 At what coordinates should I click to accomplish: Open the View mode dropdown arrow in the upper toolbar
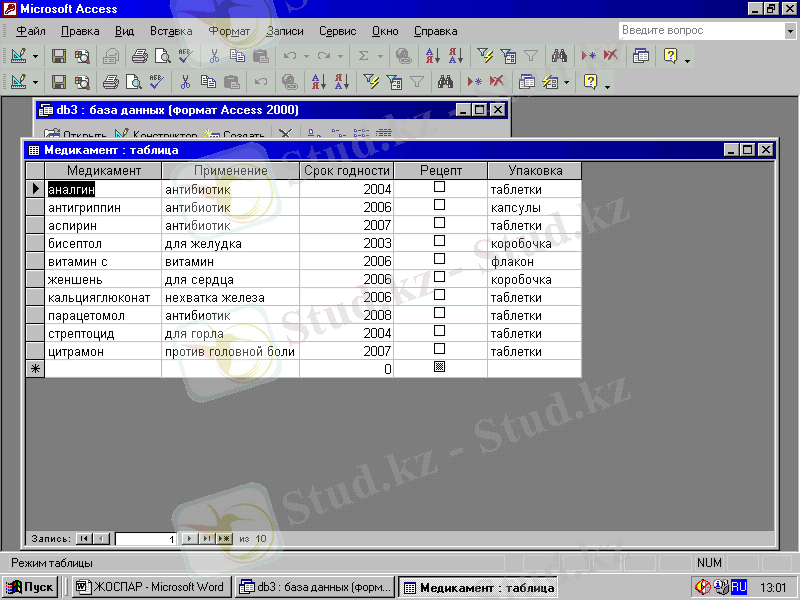[x=36, y=56]
